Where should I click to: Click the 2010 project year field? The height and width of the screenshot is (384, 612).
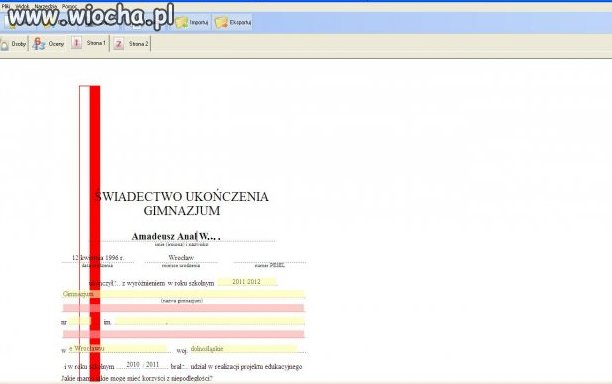point(133,364)
